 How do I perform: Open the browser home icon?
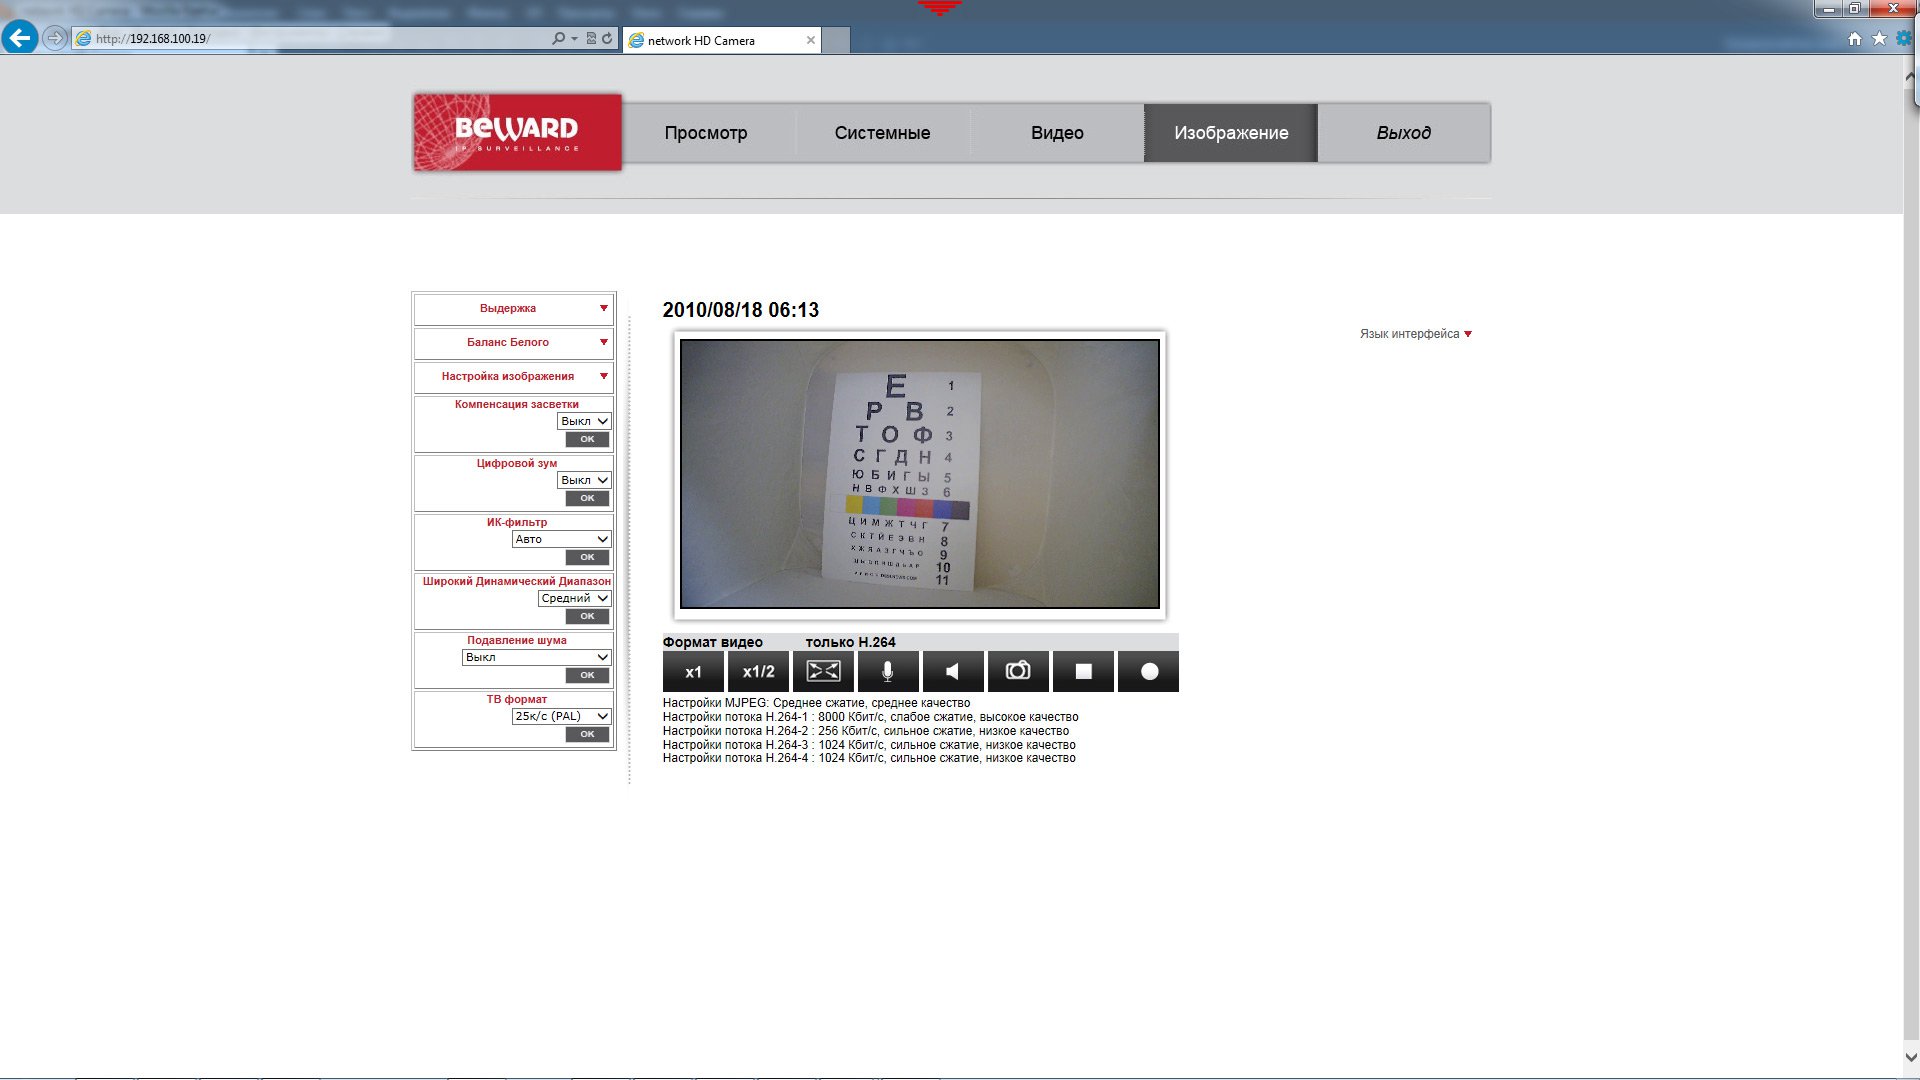click(x=1854, y=38)
